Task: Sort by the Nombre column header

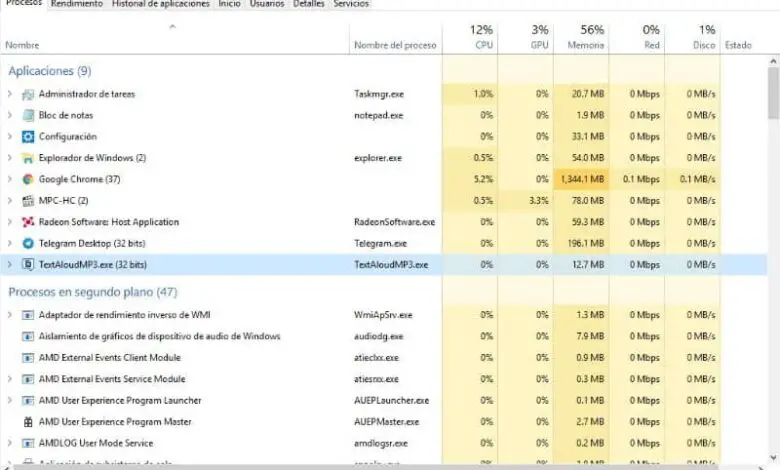Action: pyautogui.click(x=175, y=38)
